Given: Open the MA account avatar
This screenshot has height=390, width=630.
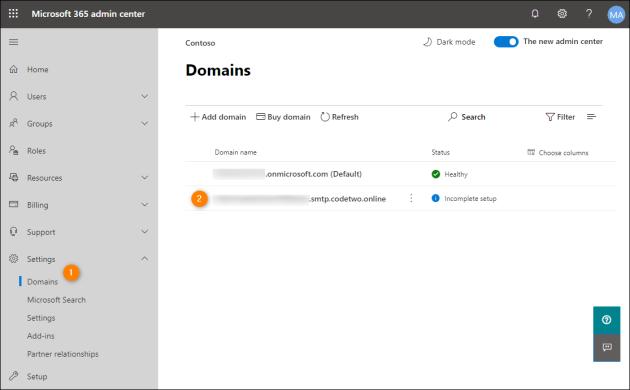Looking at the screenshot, I should 616,15.
